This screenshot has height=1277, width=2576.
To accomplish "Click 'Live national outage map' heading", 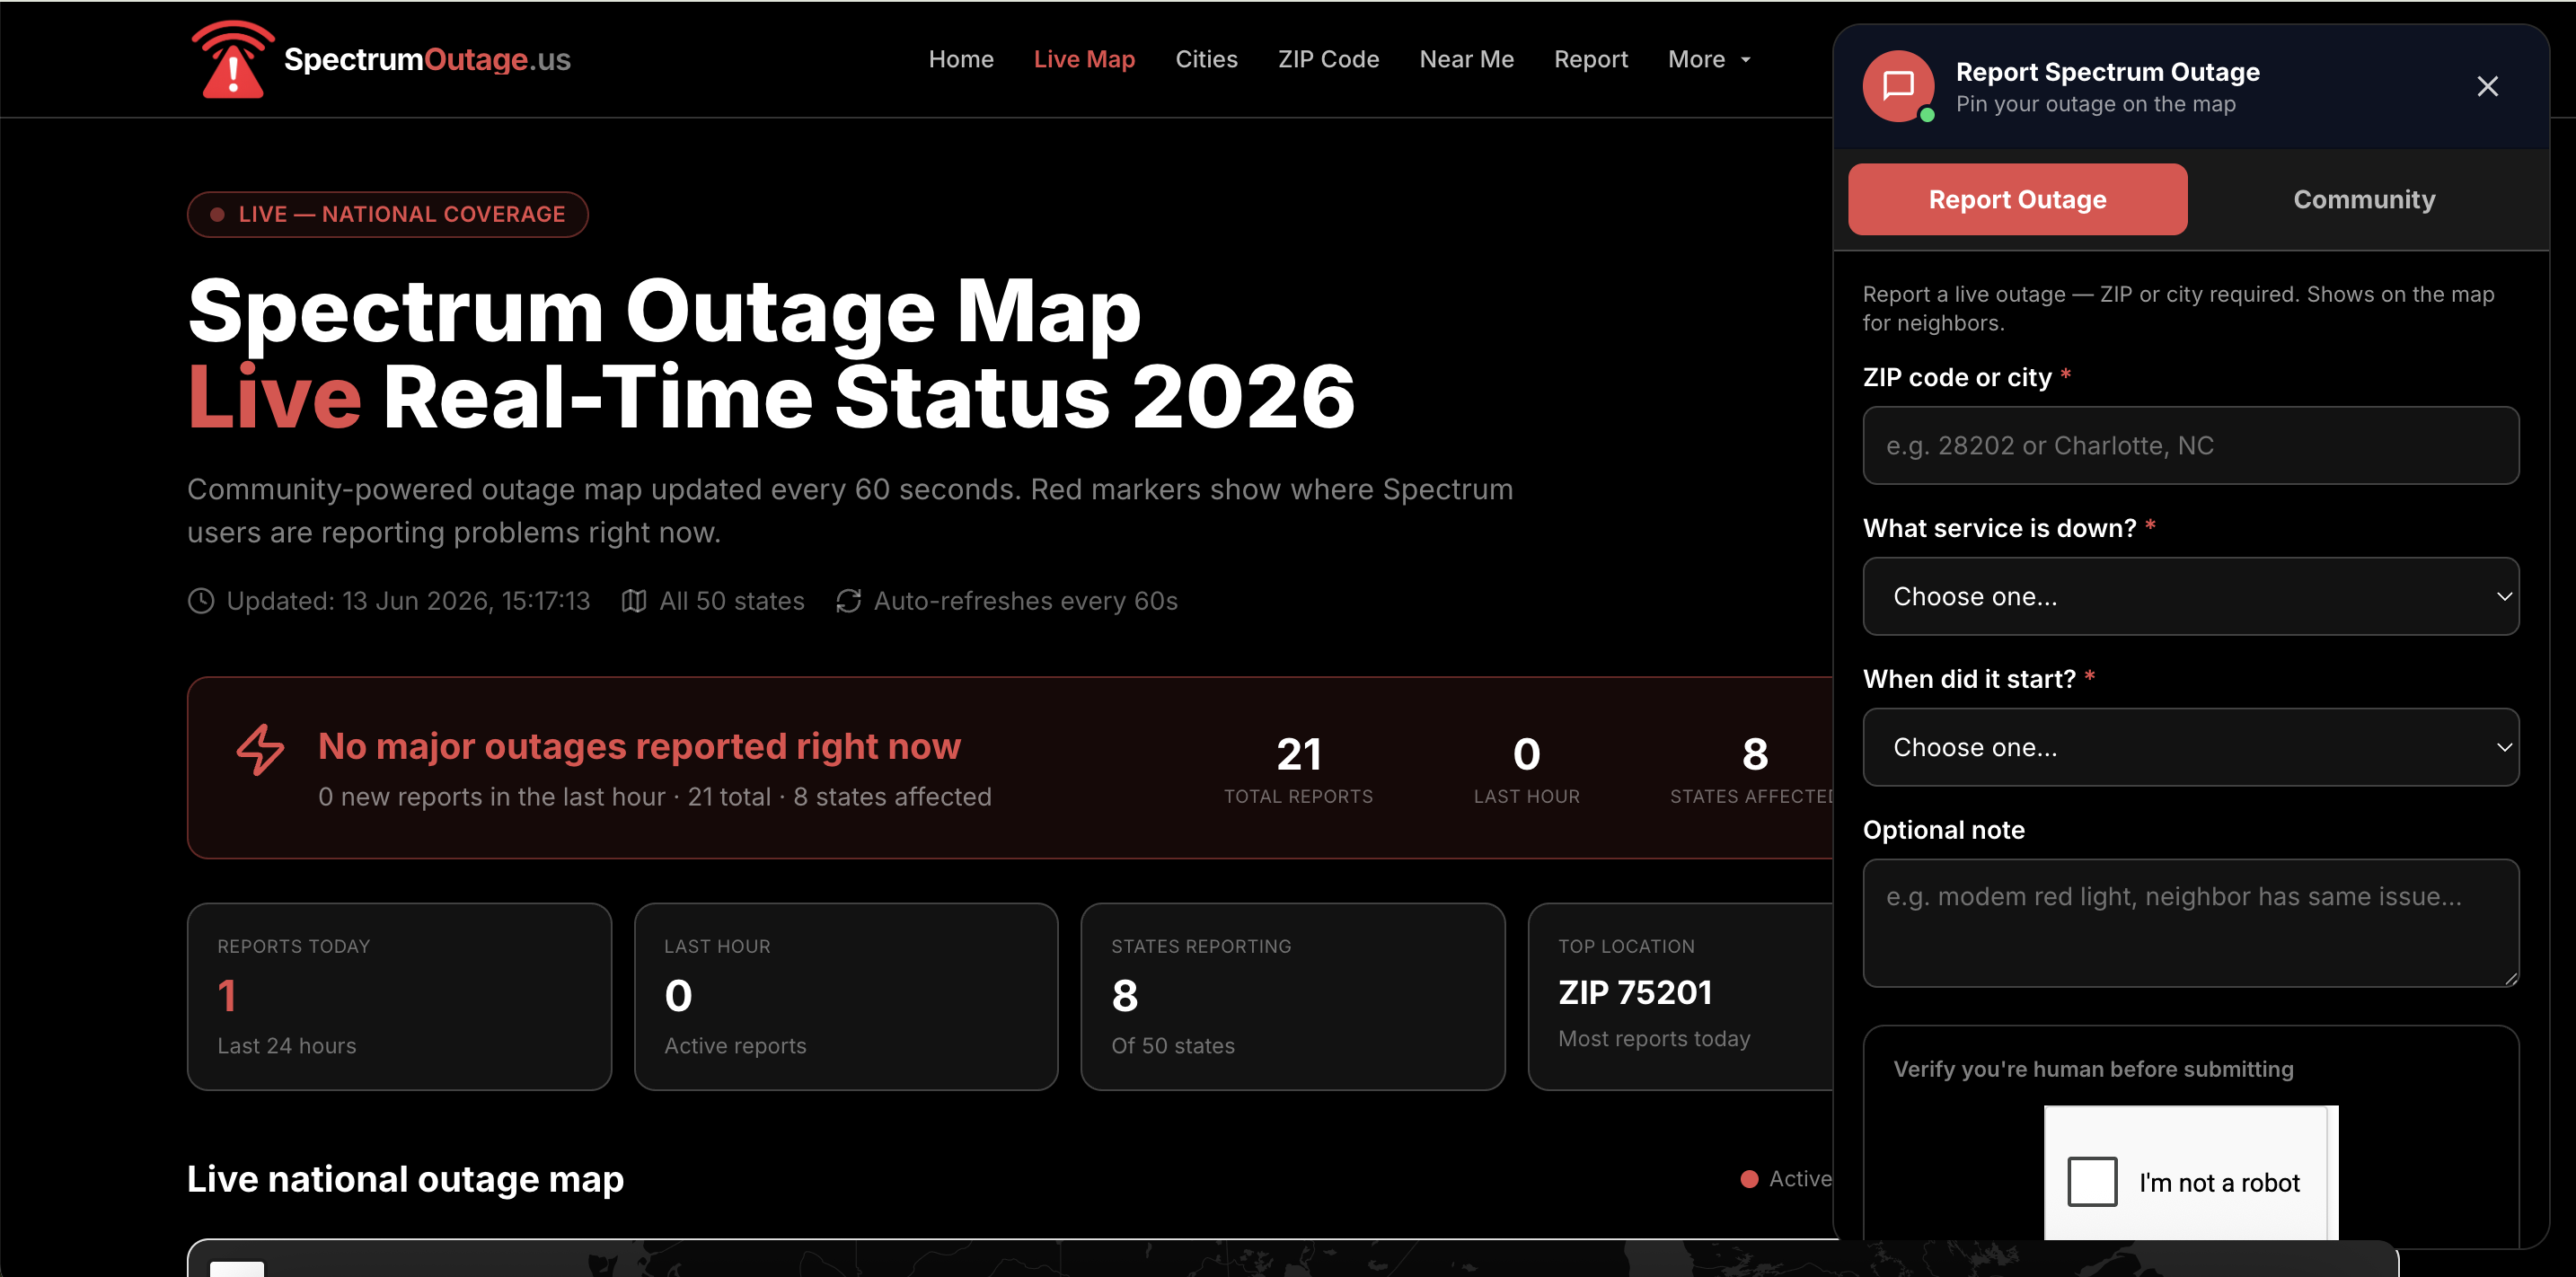I will [x=405, y=1179].
